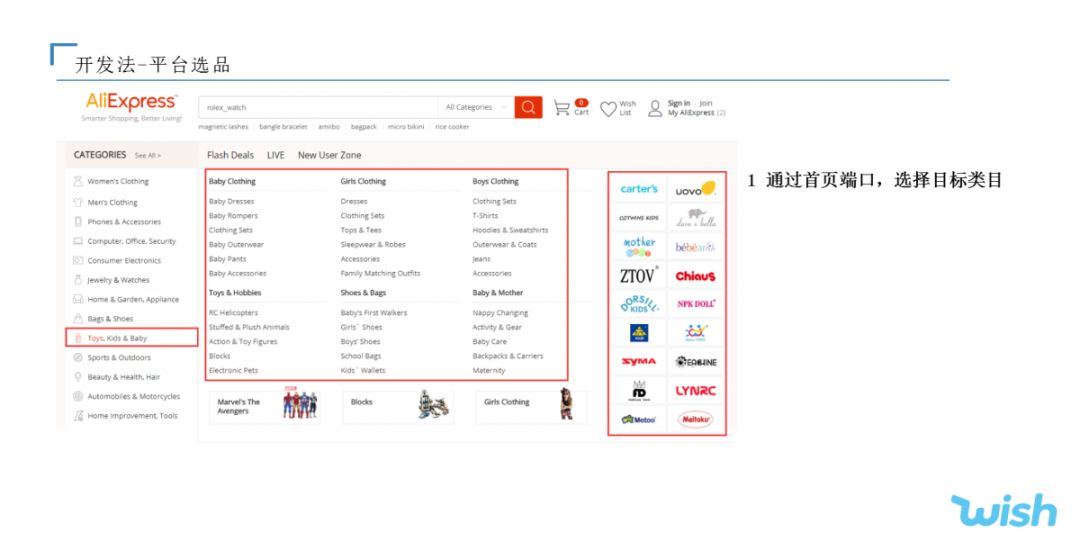
Task: Select the ZTOV brand logo
Action: [638, 276]
